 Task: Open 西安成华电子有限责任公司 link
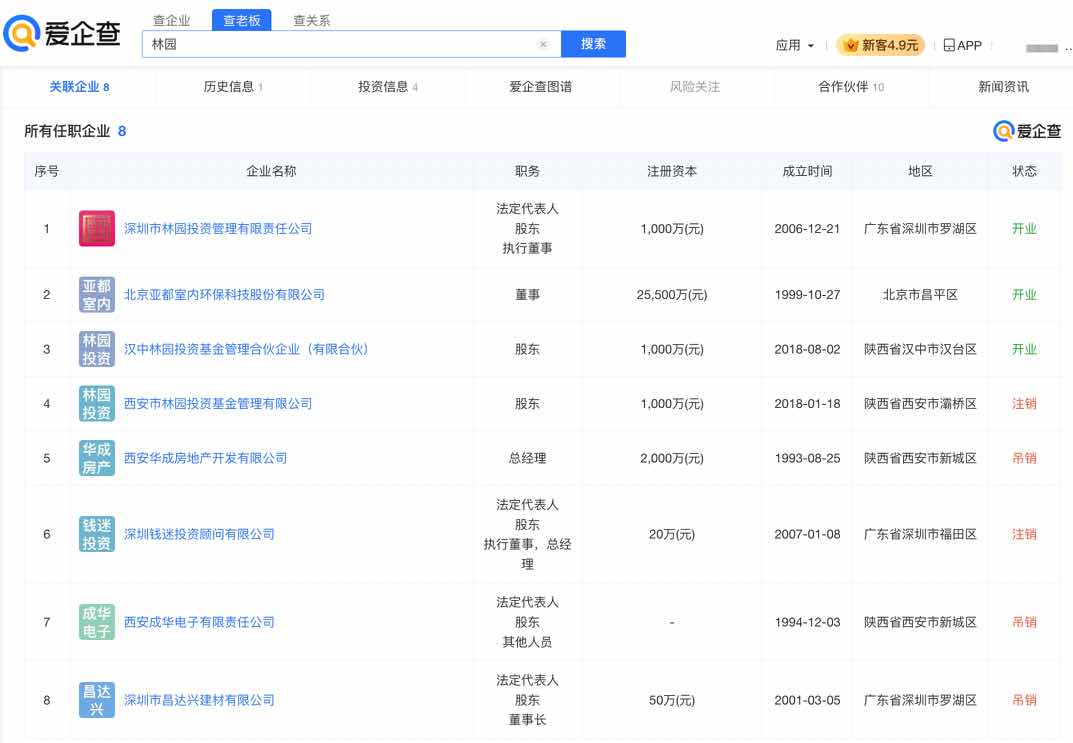[199, 622]
